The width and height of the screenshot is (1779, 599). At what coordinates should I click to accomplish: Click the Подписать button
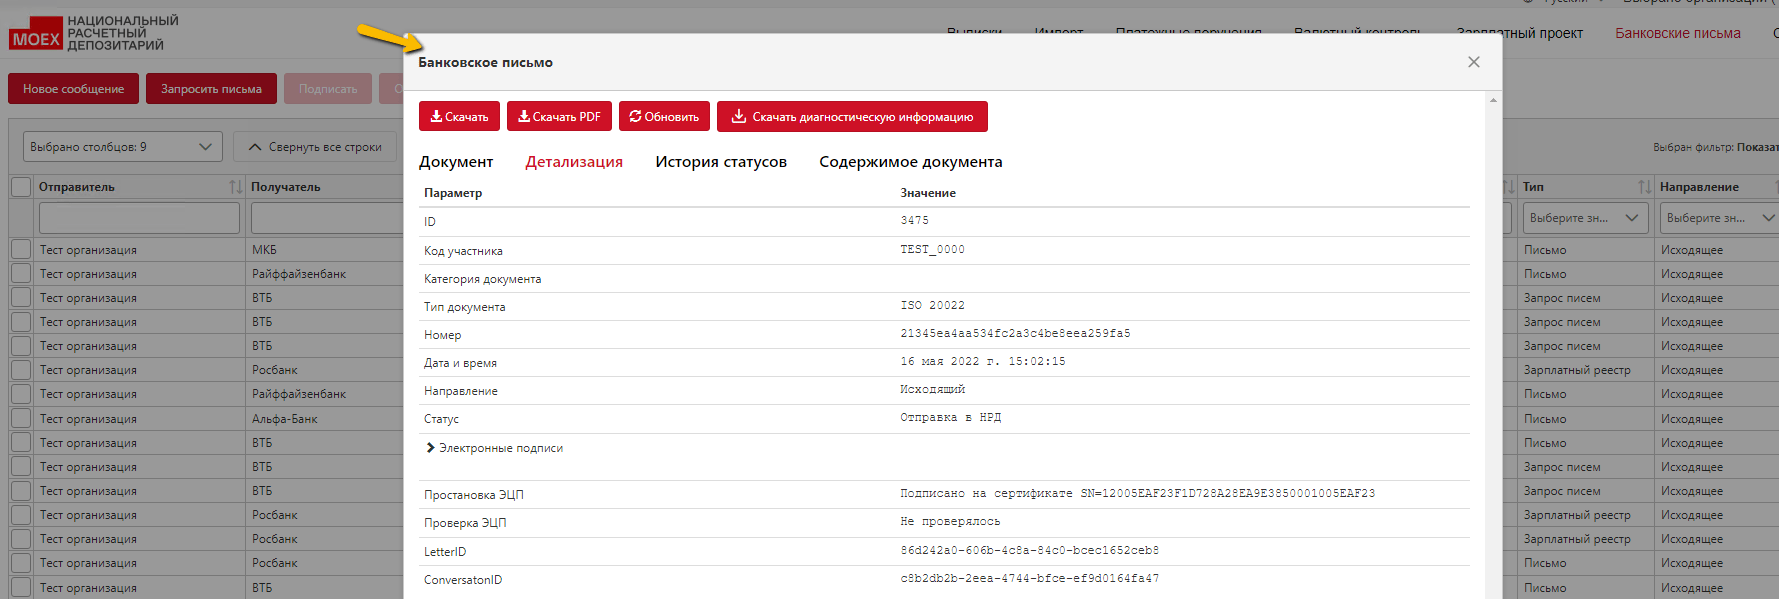328,89
